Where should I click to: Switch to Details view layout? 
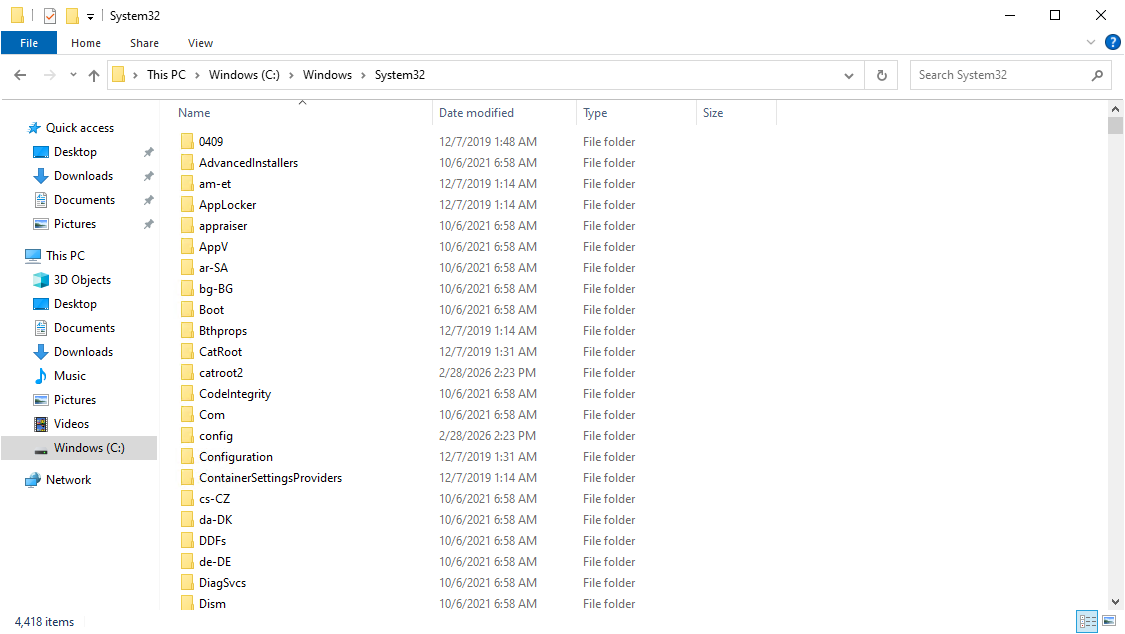click(x=1087, y=622)
